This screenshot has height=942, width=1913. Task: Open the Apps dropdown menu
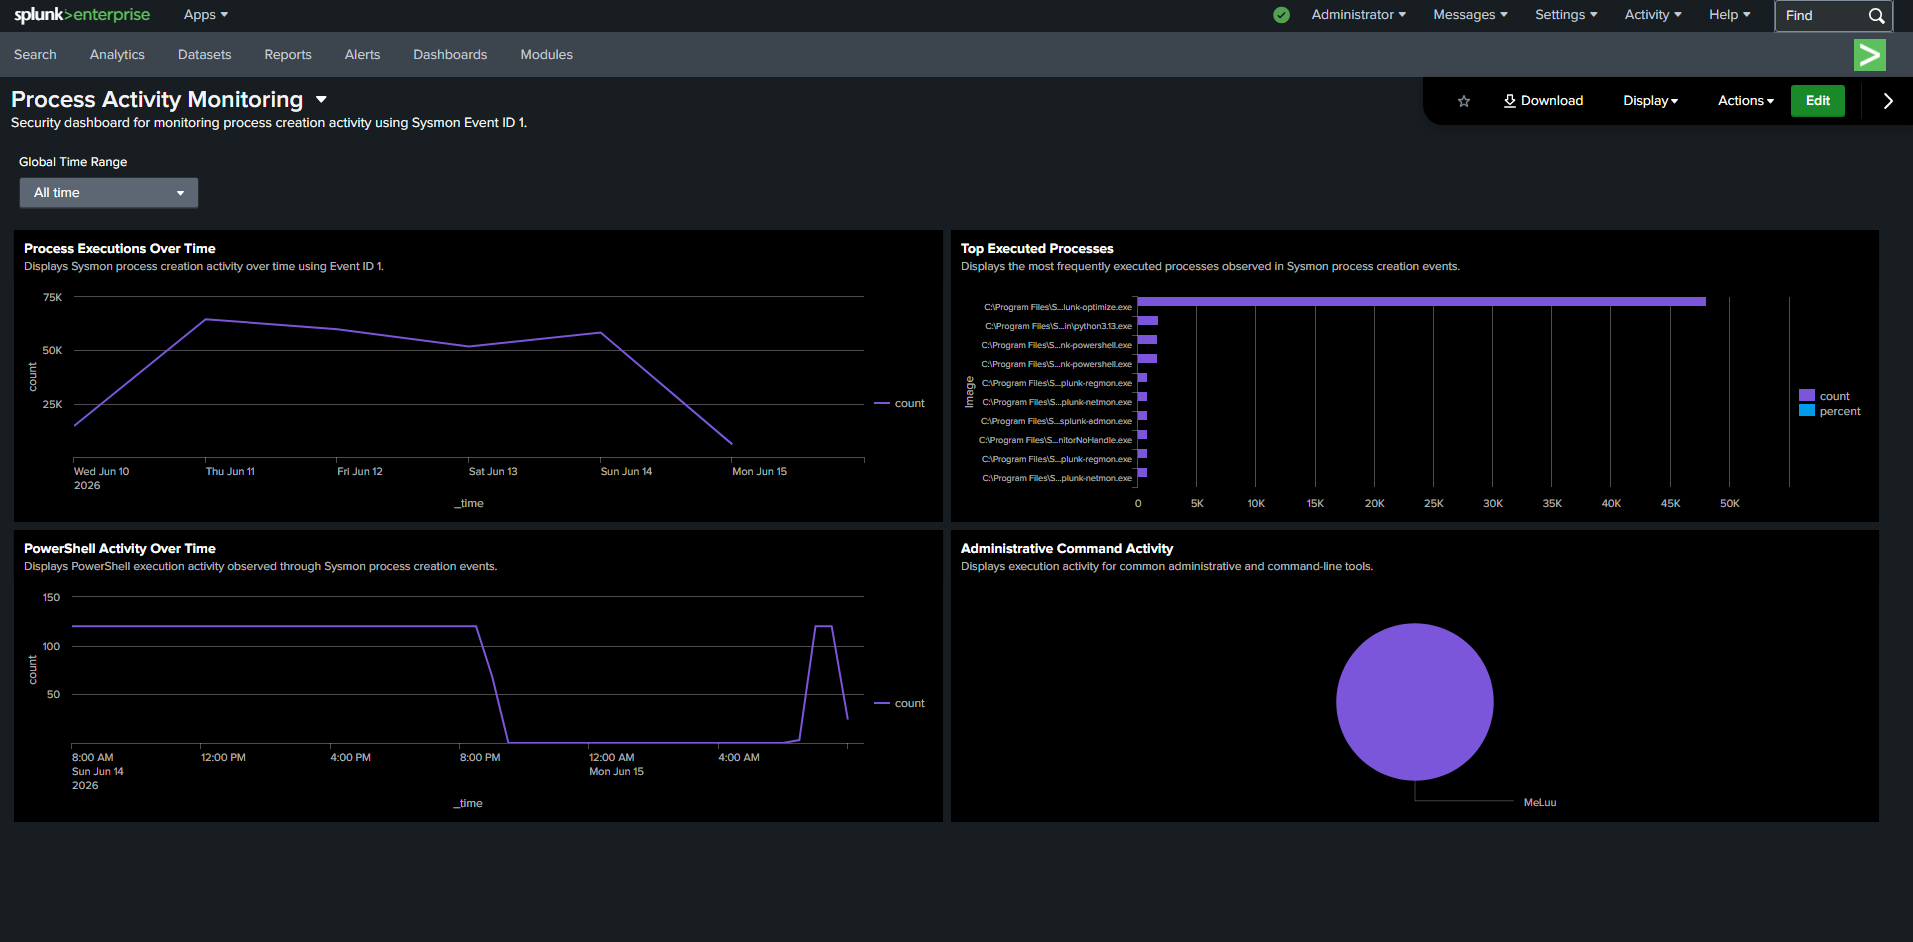coord(206,15)
